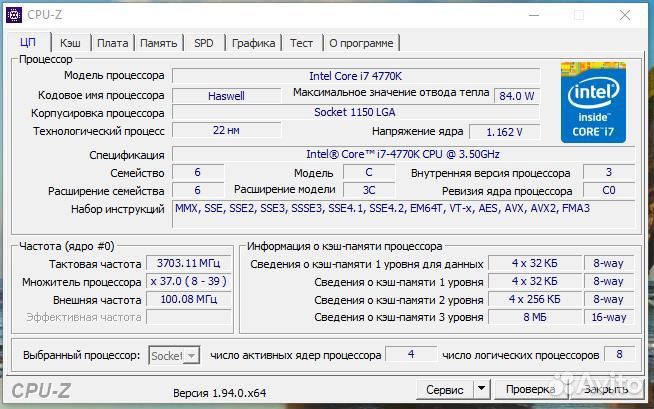Click the specification field i7-4770K CPU @ 3.50GHz

pos(403,154)
